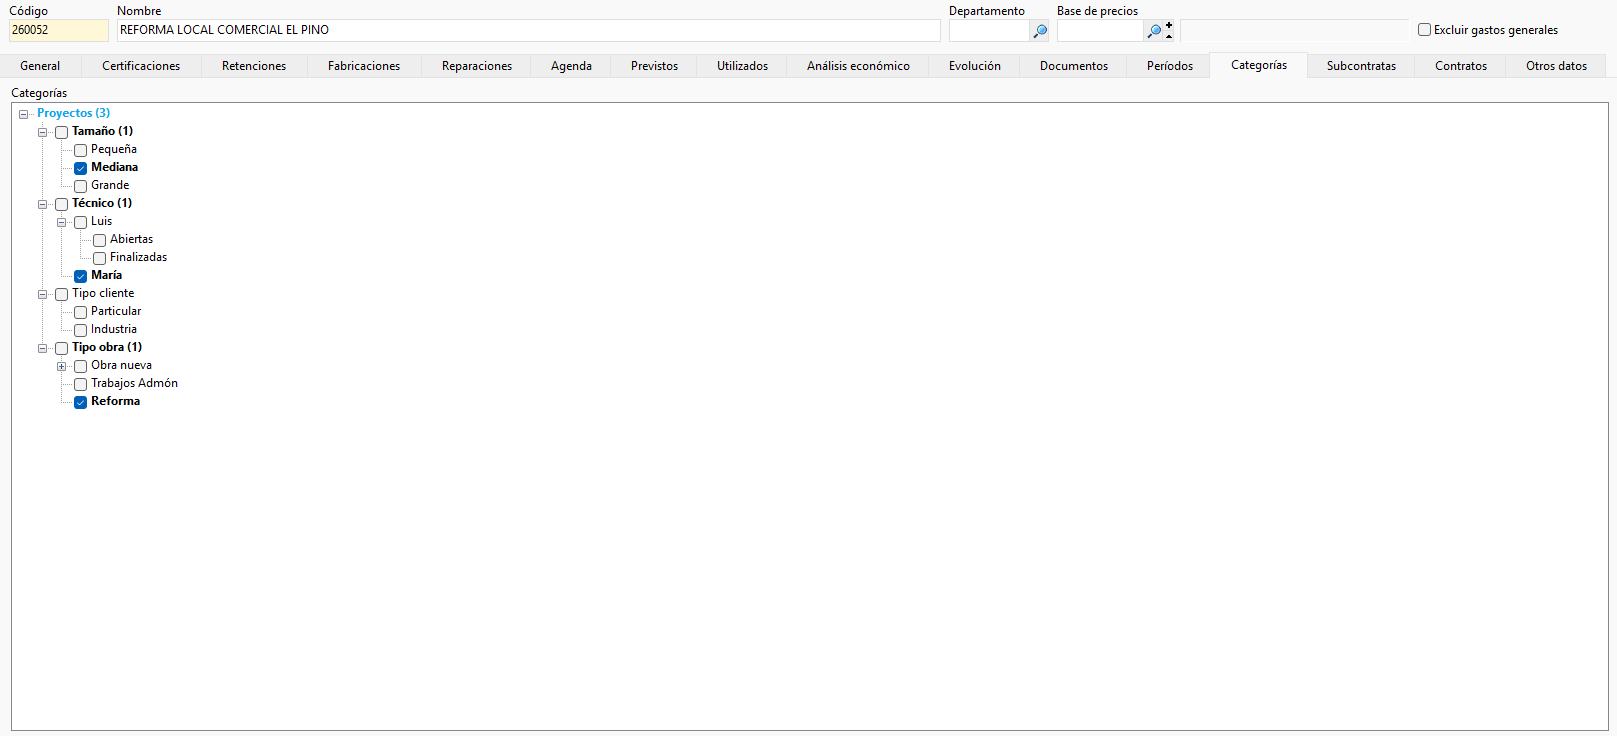Viewport: 1617px width, 736px height.
Task: Expand the Obra nueva node
Action: coord(61,366)
